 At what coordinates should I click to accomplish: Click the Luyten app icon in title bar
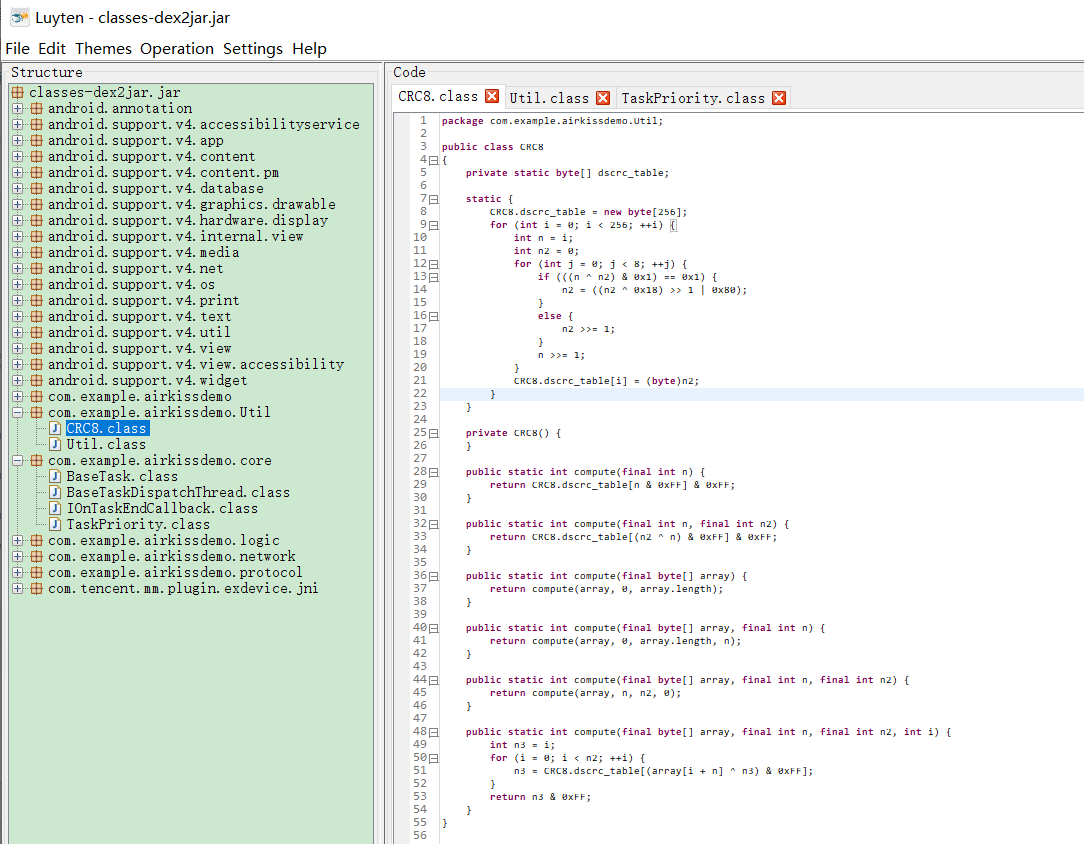19,17
